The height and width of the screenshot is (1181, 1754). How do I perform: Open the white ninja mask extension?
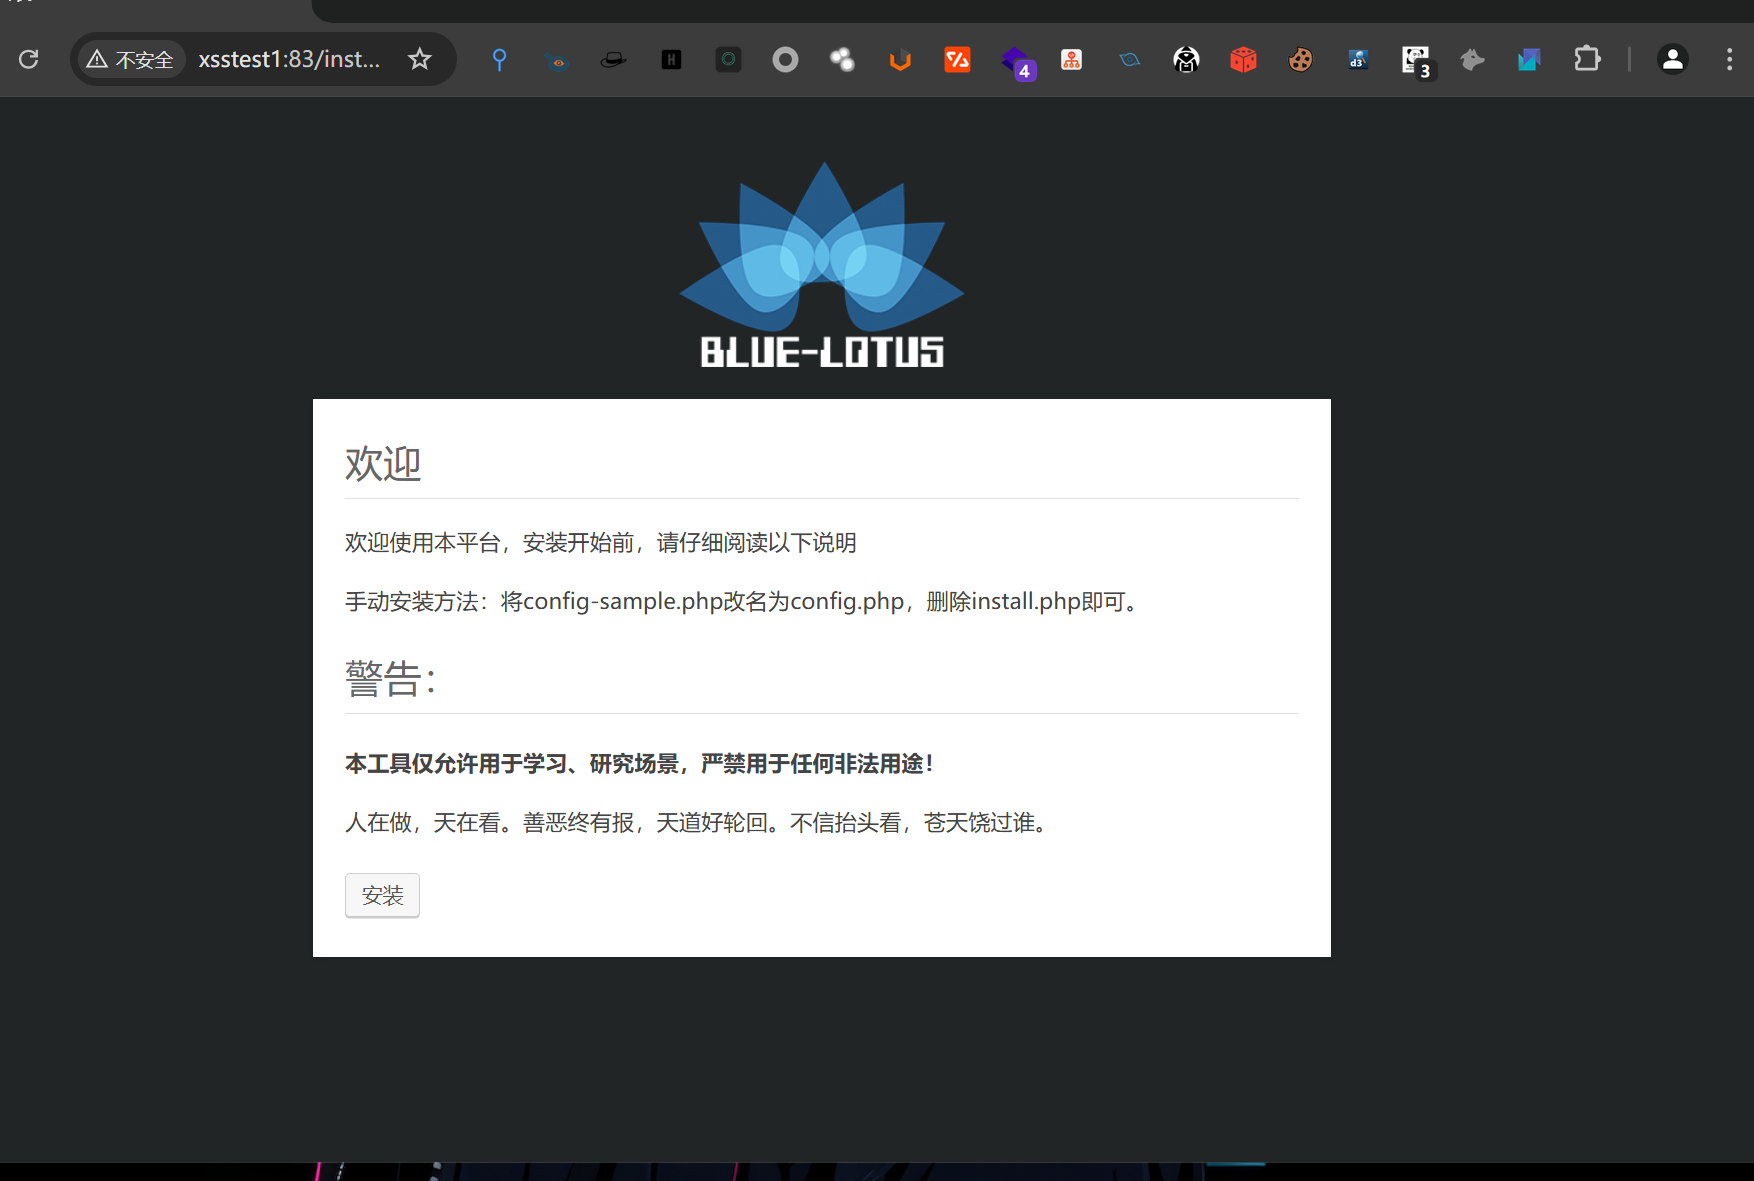pos(1187,60)
